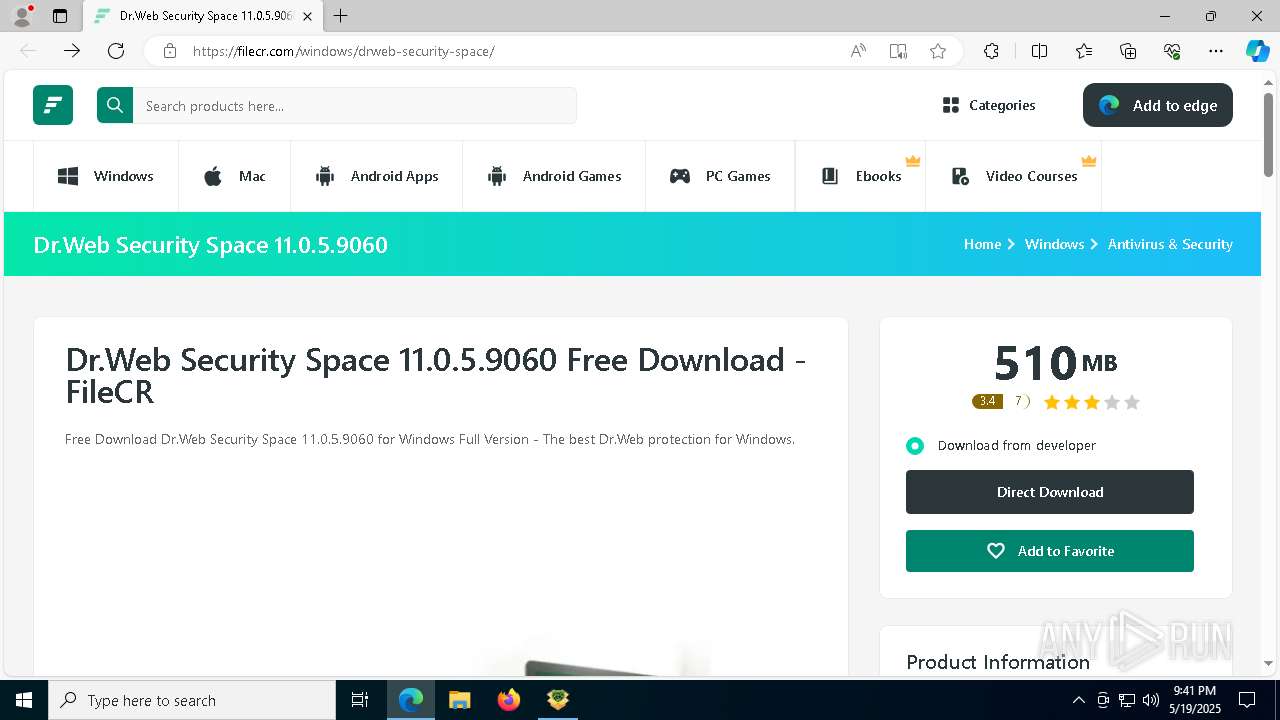This screenshot has height=720, width=1280.
Task: Open the Collections icon in toolbar
Action: tap(1128, 51)
